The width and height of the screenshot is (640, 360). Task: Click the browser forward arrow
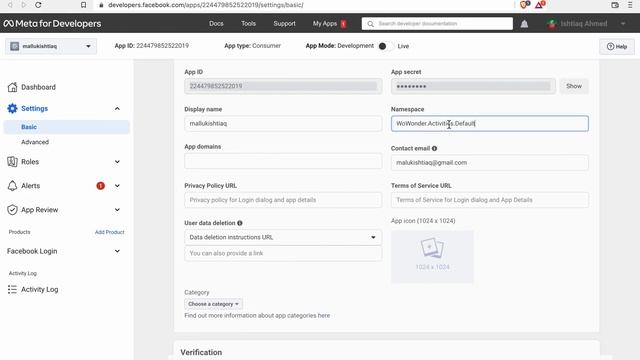(24, 5)
